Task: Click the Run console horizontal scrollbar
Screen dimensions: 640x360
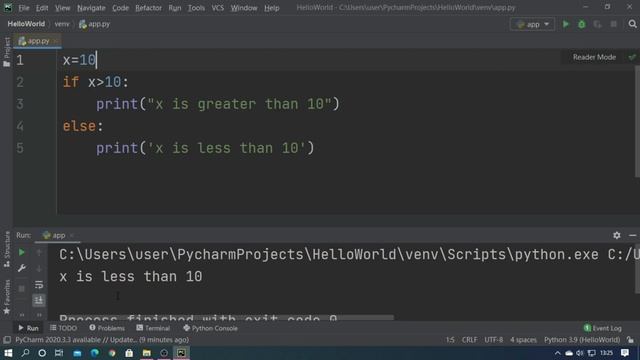Action: [227, 317]
